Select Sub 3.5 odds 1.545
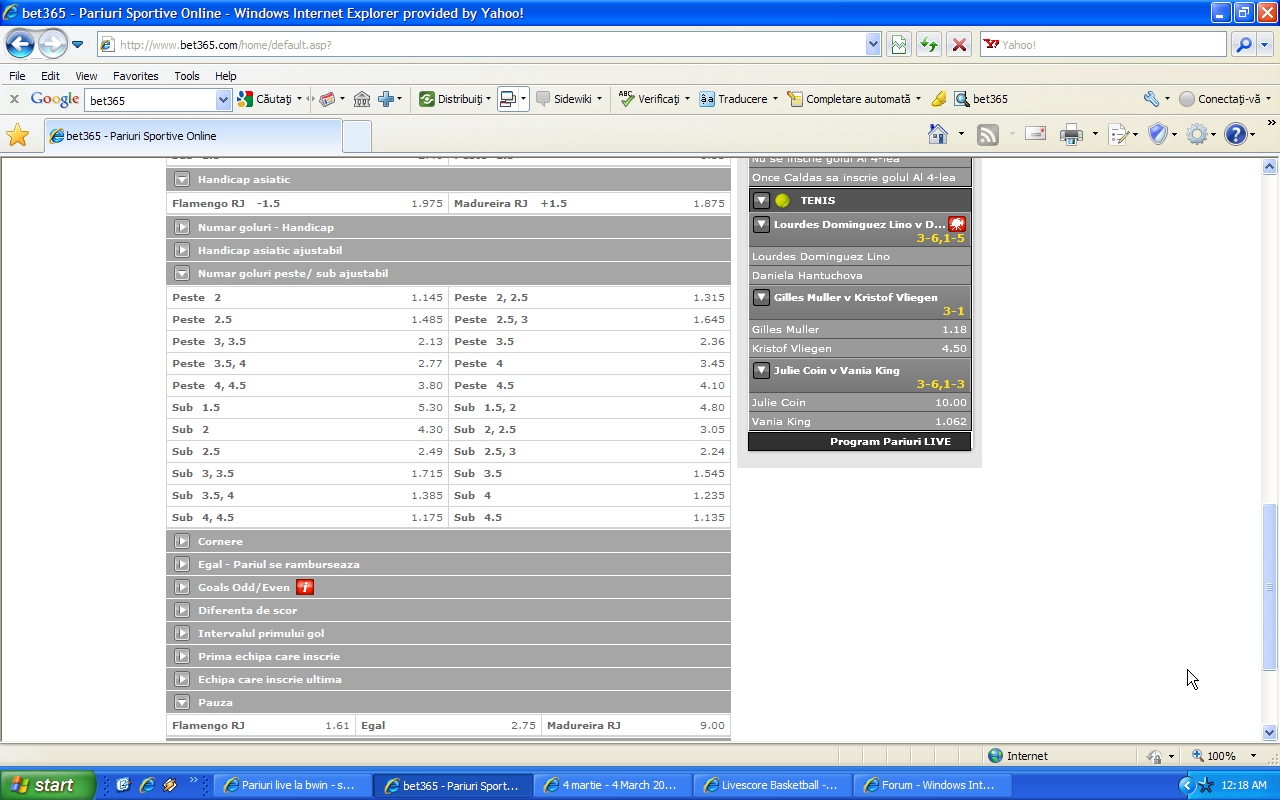 click(x=589, y=473)
